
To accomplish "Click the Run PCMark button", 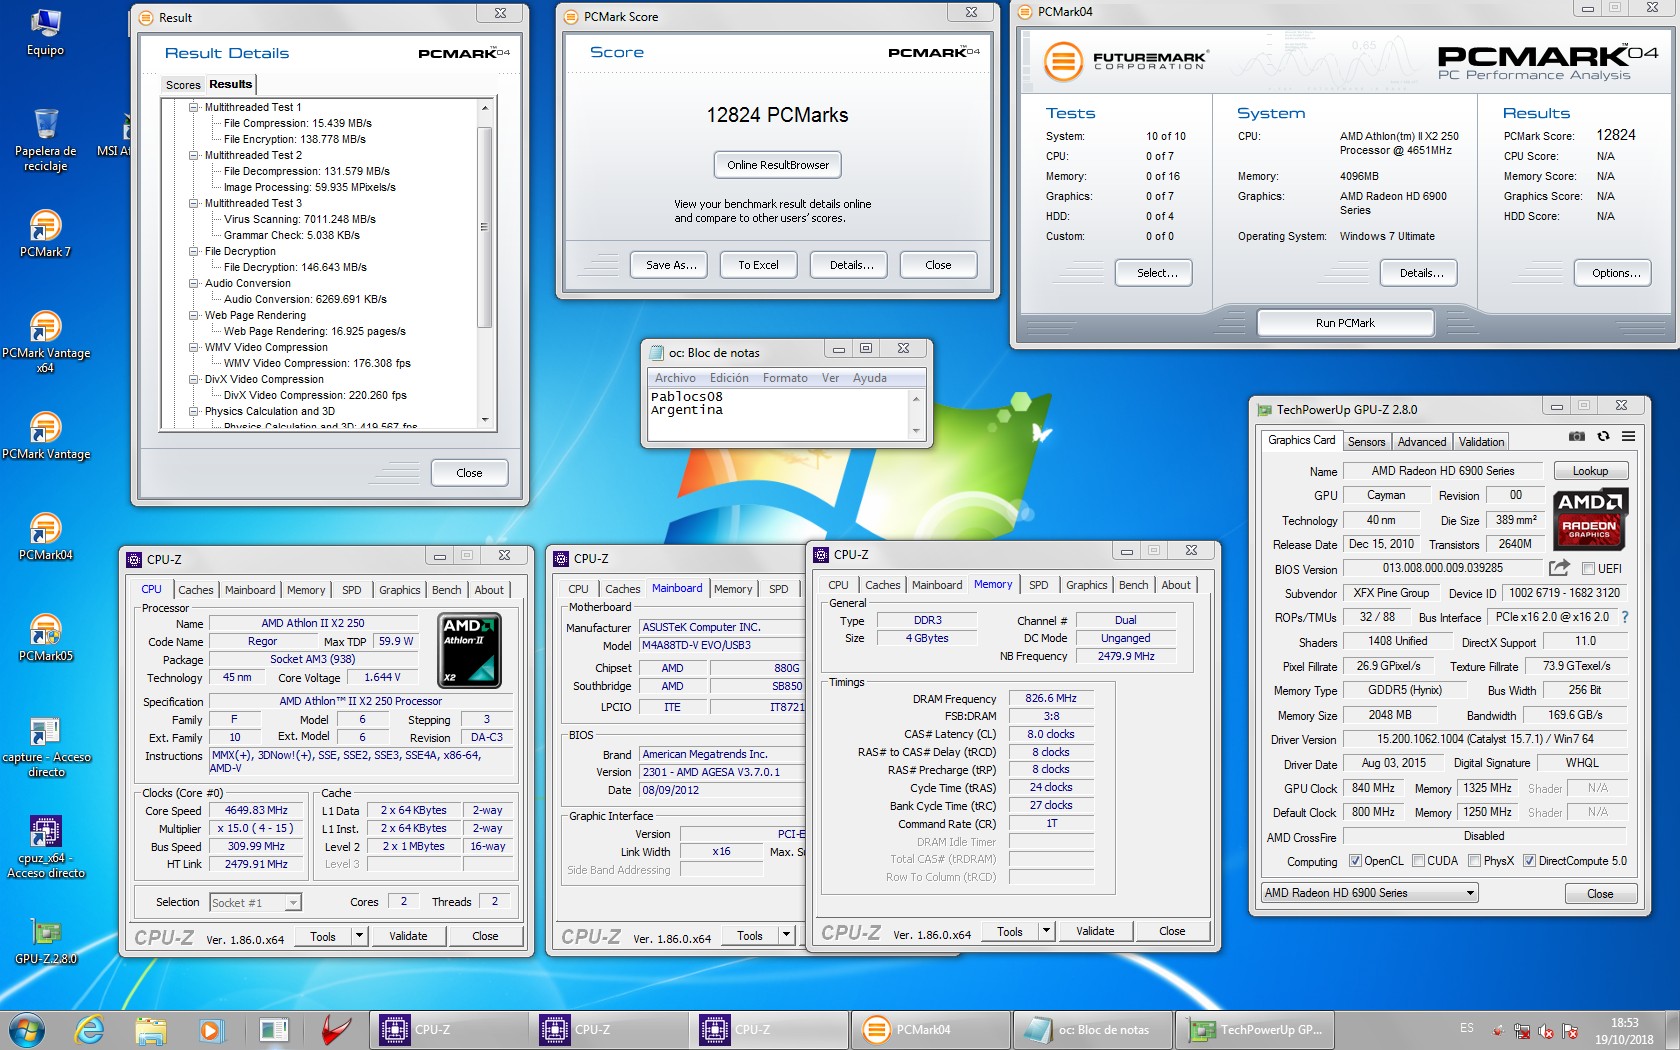I will point(1345,323).
